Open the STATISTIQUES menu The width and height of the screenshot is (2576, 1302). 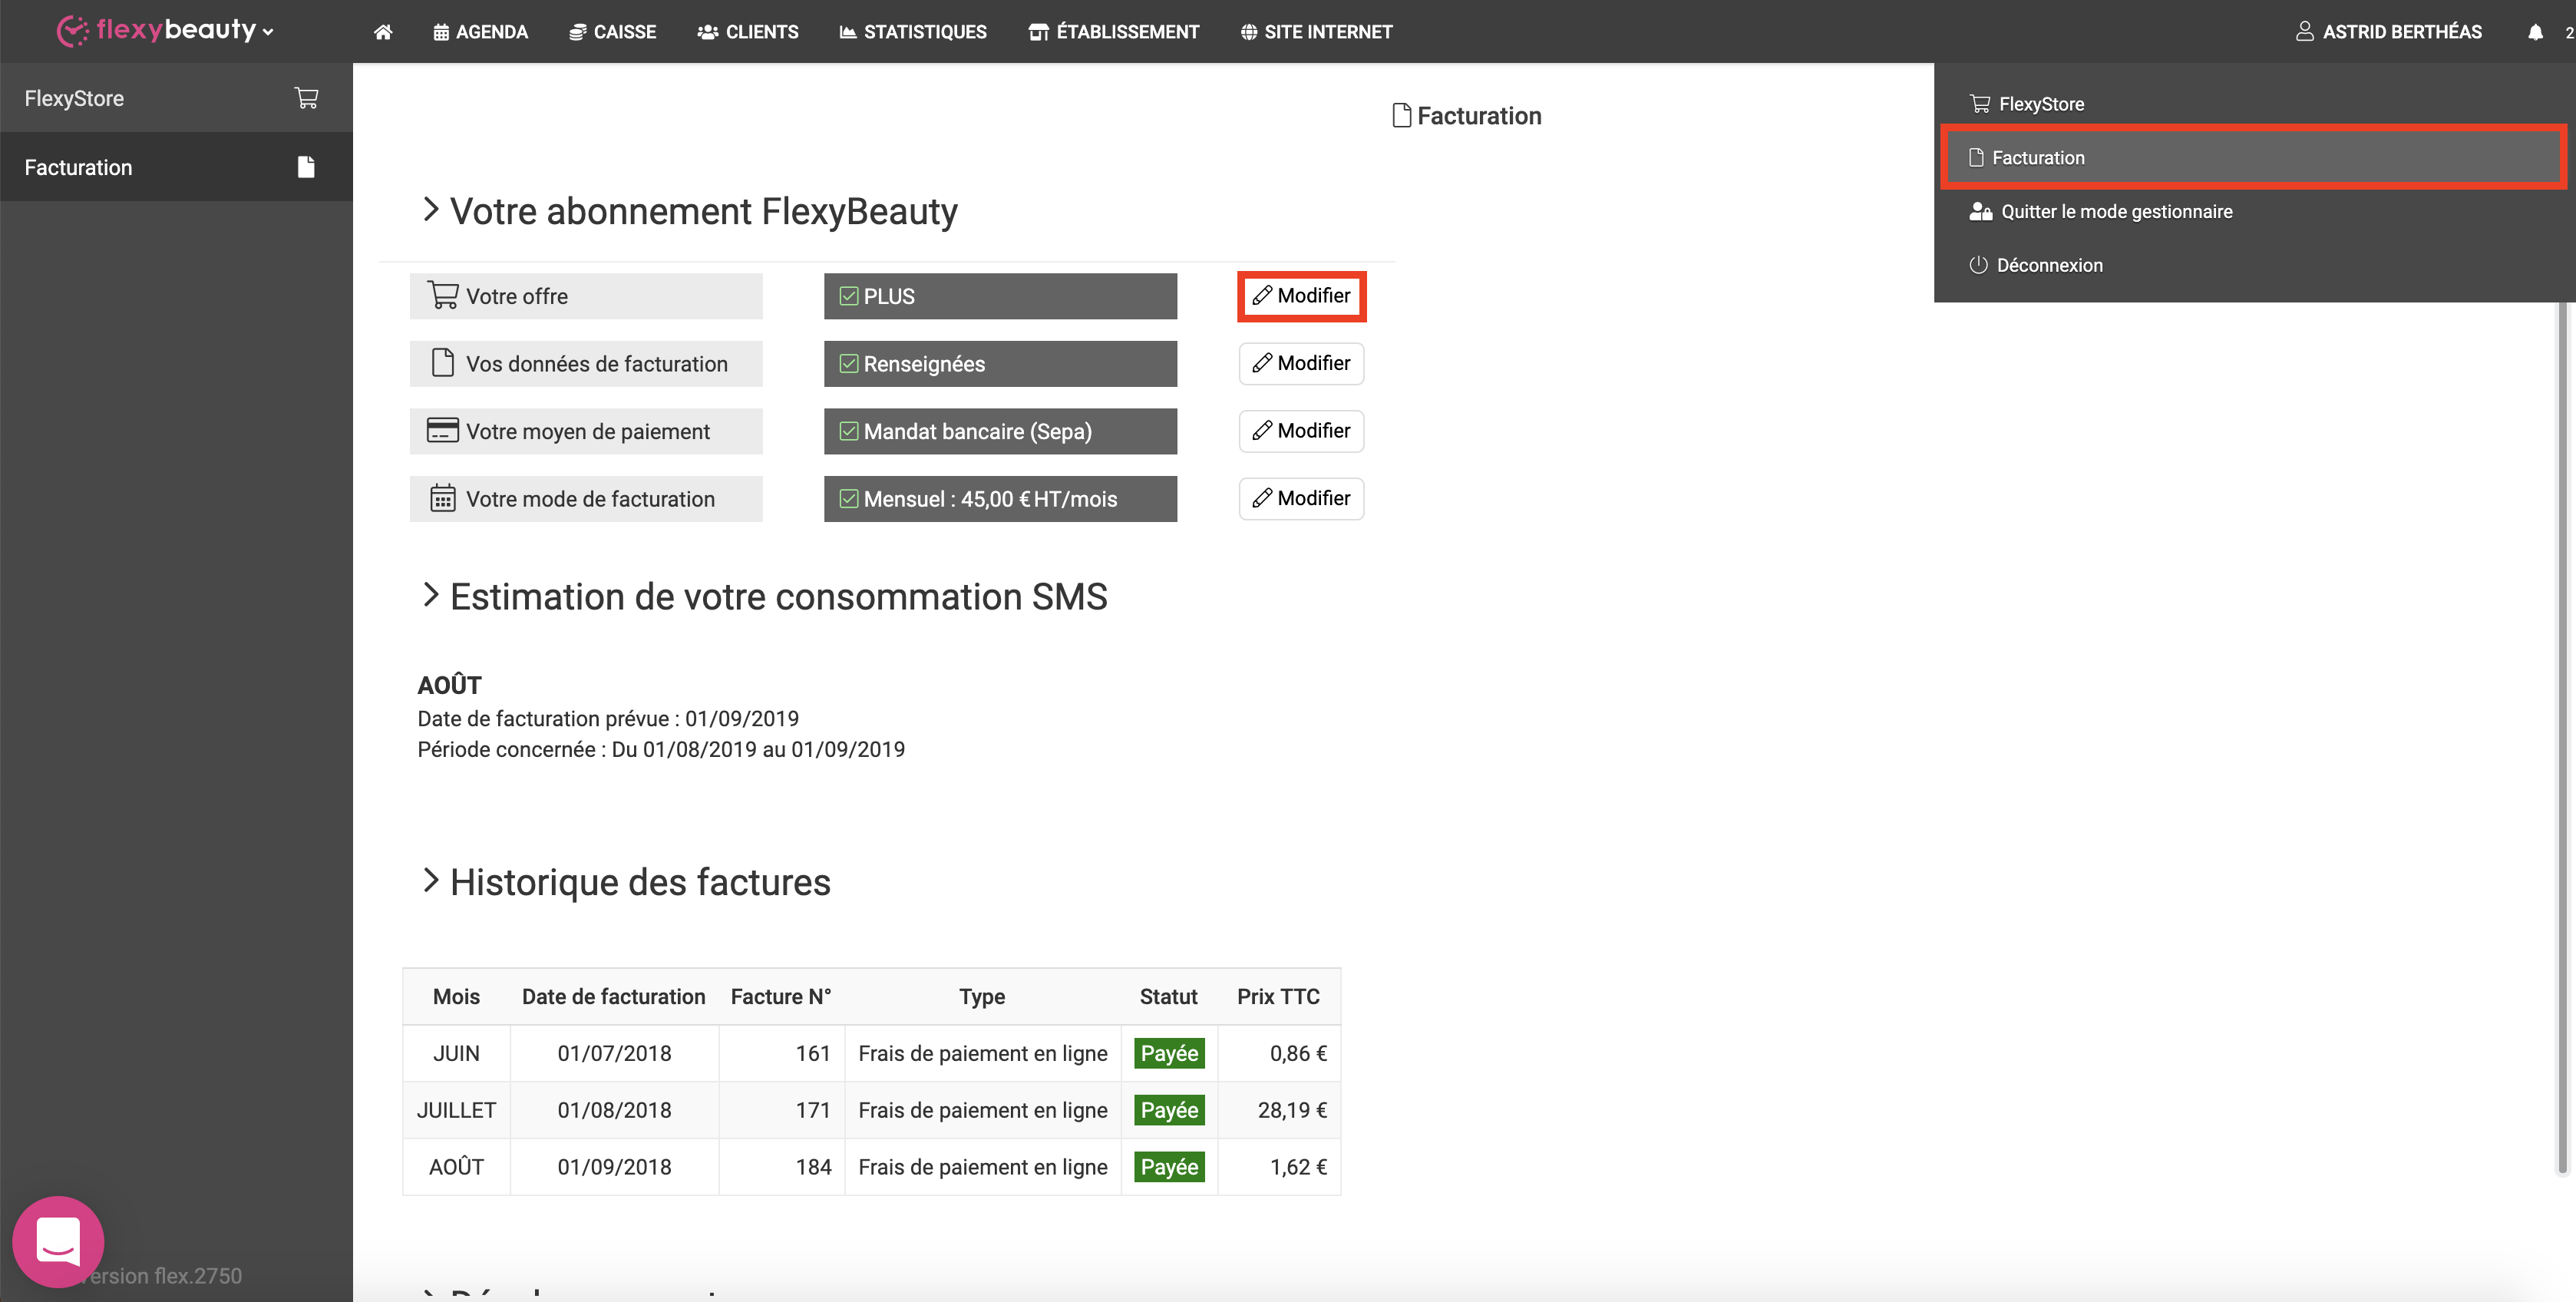[912, 32]
